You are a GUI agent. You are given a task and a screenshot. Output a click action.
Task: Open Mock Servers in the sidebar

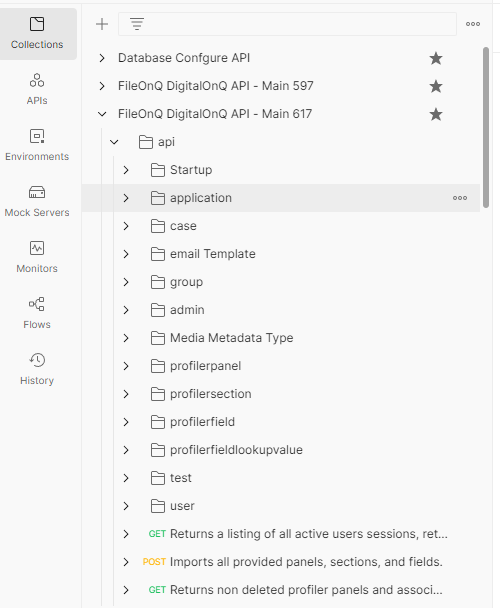[37, 202]
